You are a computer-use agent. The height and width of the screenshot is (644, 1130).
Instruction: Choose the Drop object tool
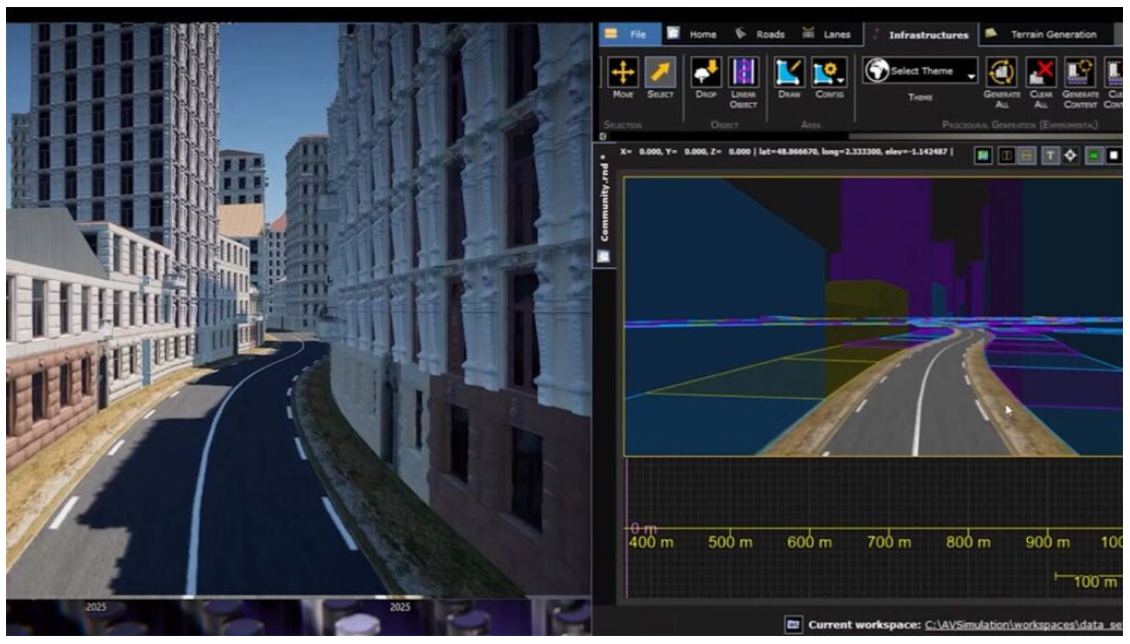[x=706, y=73]
